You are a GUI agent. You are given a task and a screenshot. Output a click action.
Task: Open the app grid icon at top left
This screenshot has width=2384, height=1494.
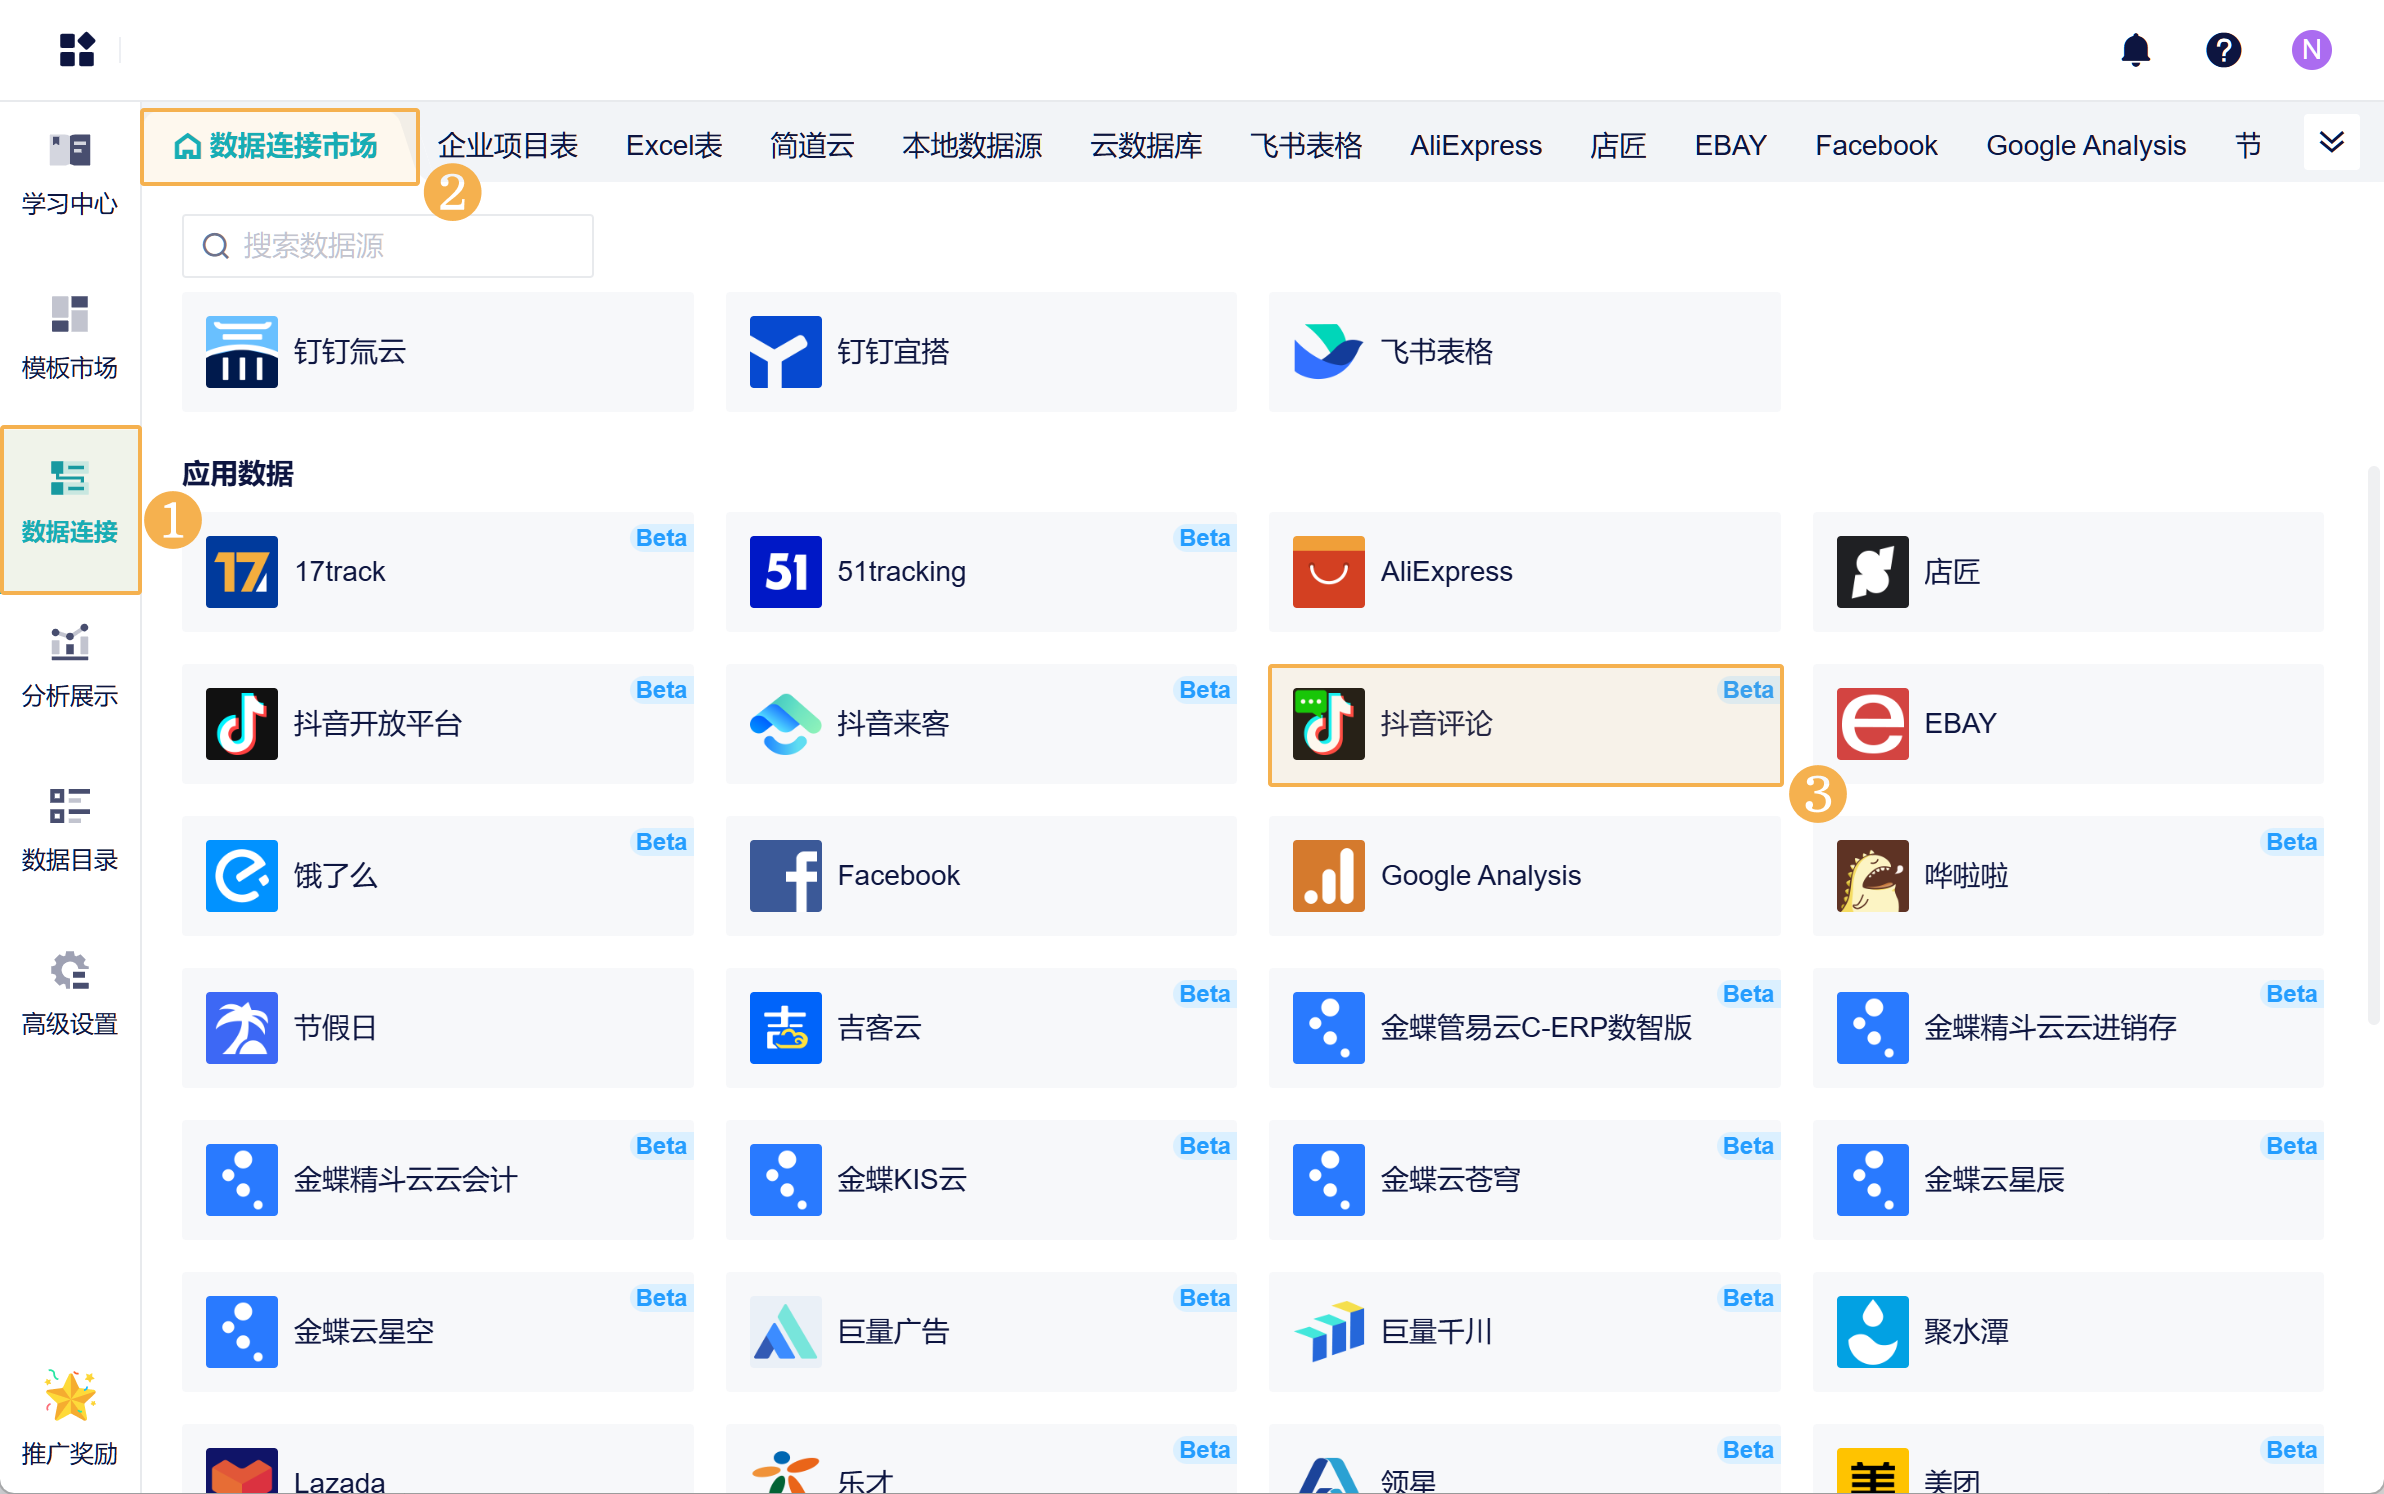tap(77, 49)
